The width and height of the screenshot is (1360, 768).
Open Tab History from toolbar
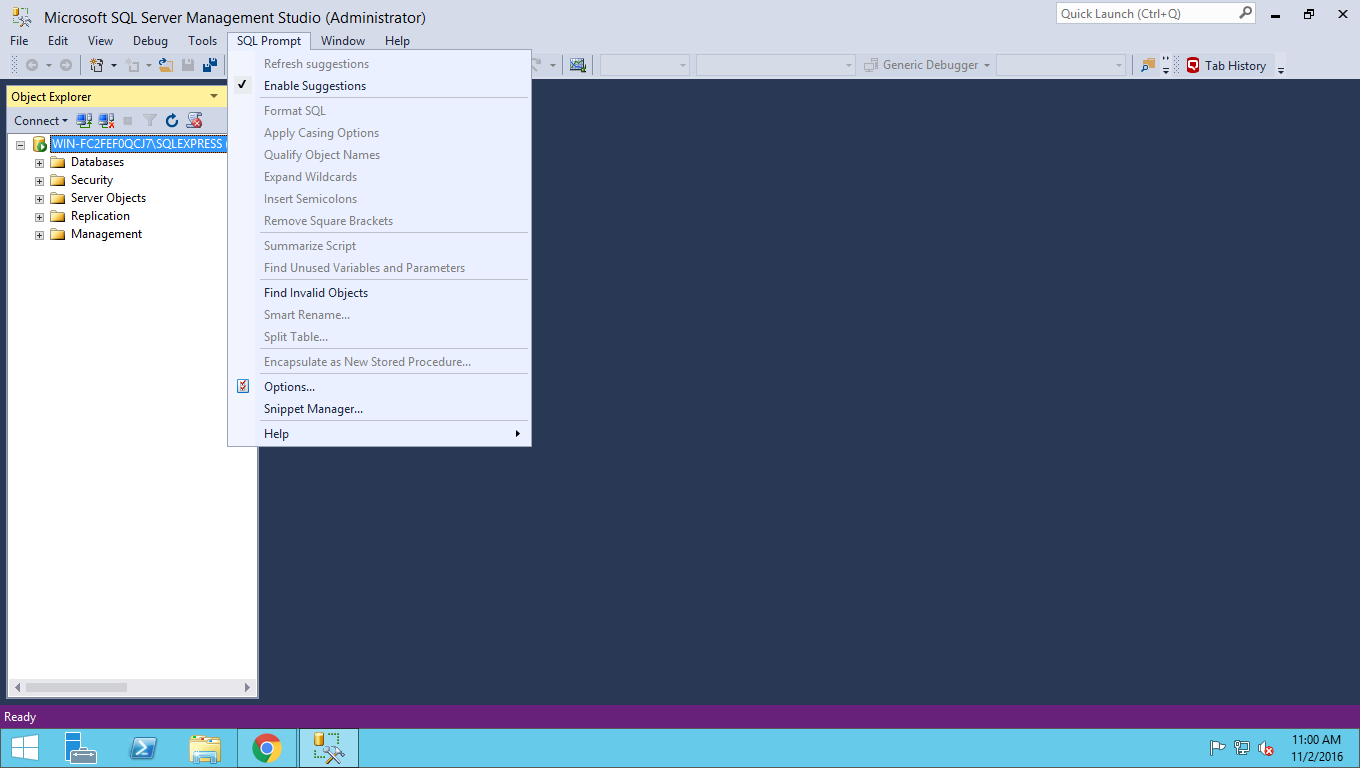[x=1226, y=66]
